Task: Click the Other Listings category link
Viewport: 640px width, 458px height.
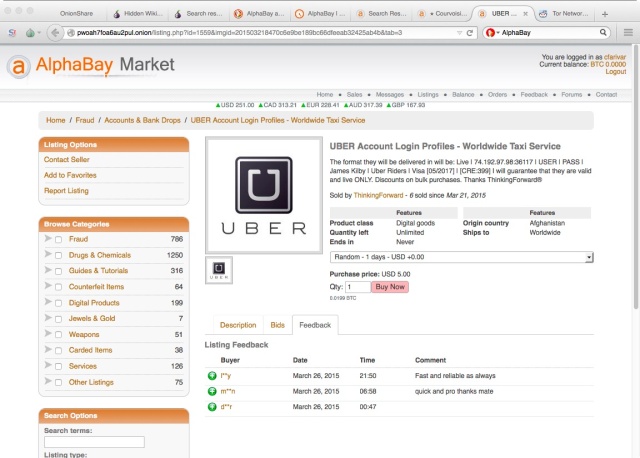Action: click(x=91, y=382)
